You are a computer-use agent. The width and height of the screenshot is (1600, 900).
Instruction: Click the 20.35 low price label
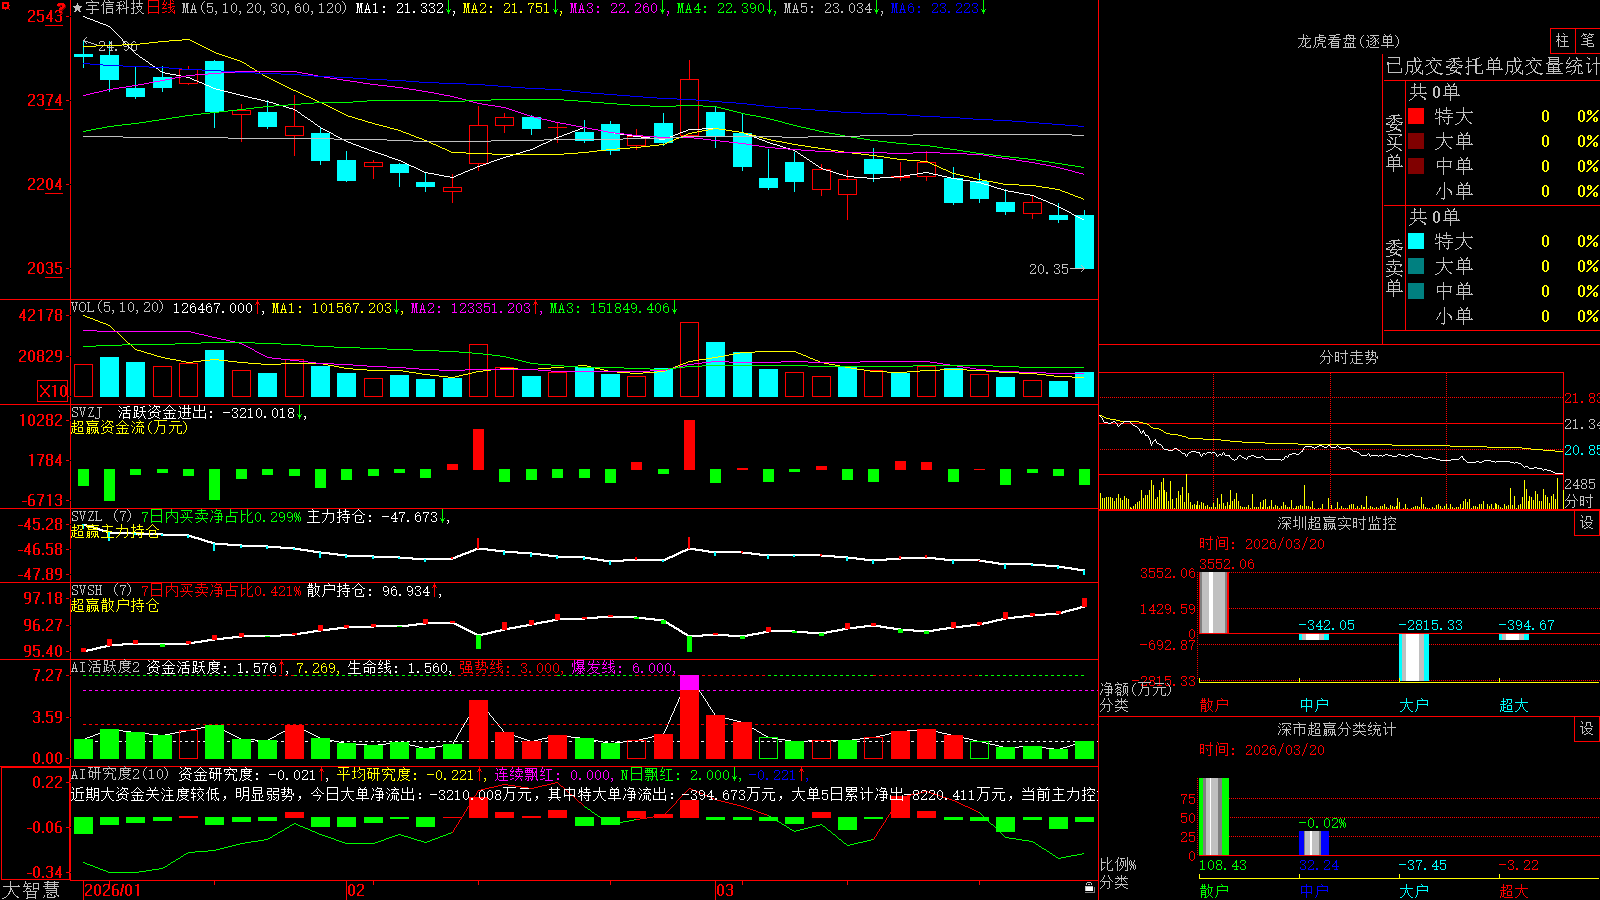point(1049,269)
